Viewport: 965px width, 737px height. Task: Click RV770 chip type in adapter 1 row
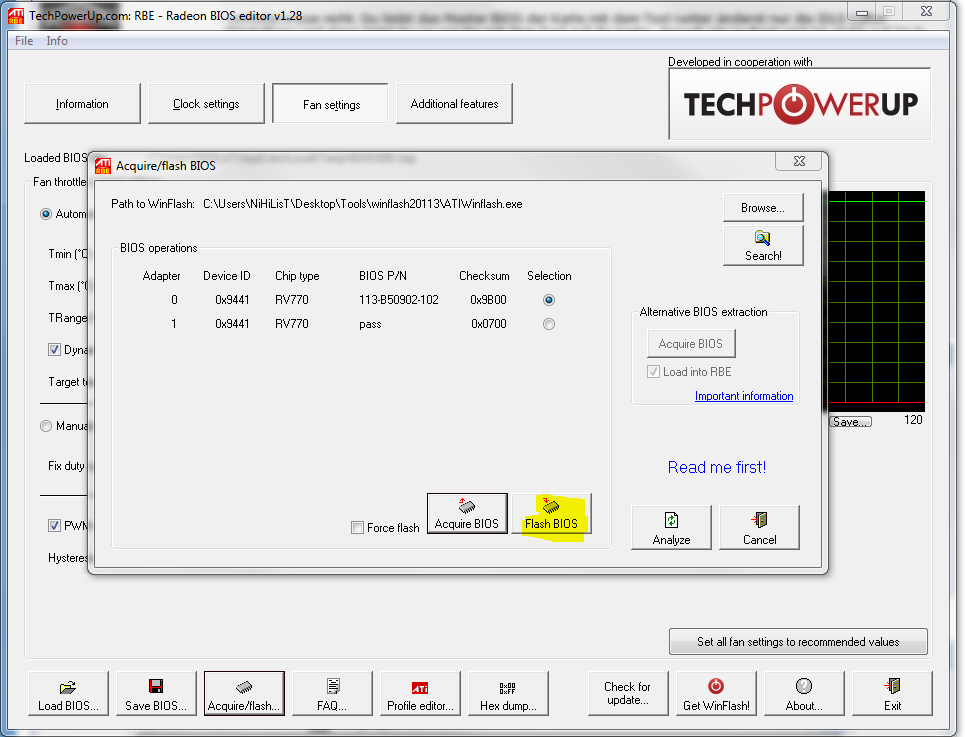(x=292, y=324)
